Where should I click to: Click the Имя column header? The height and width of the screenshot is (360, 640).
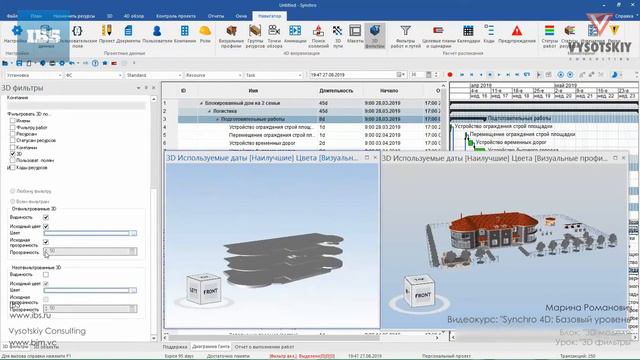pyautogui.click(x=253, y=91)
